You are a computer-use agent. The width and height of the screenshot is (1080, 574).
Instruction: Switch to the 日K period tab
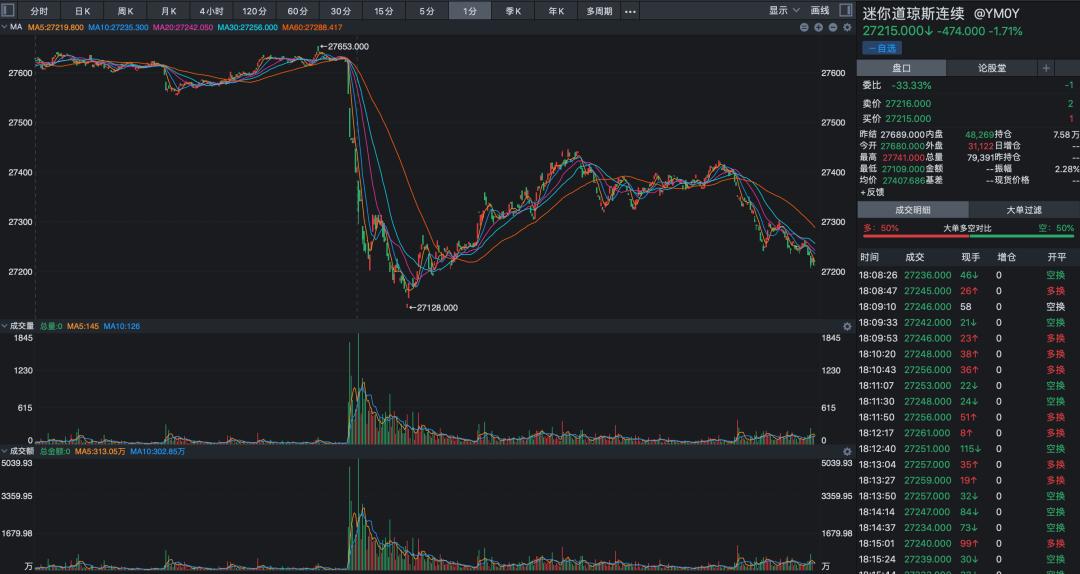click(x=82, y=11)
